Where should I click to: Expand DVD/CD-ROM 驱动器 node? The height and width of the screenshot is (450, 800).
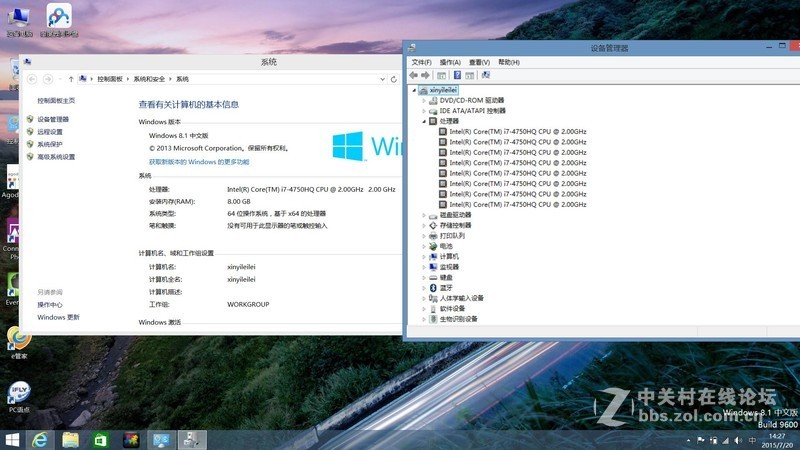tap(423, 101)
